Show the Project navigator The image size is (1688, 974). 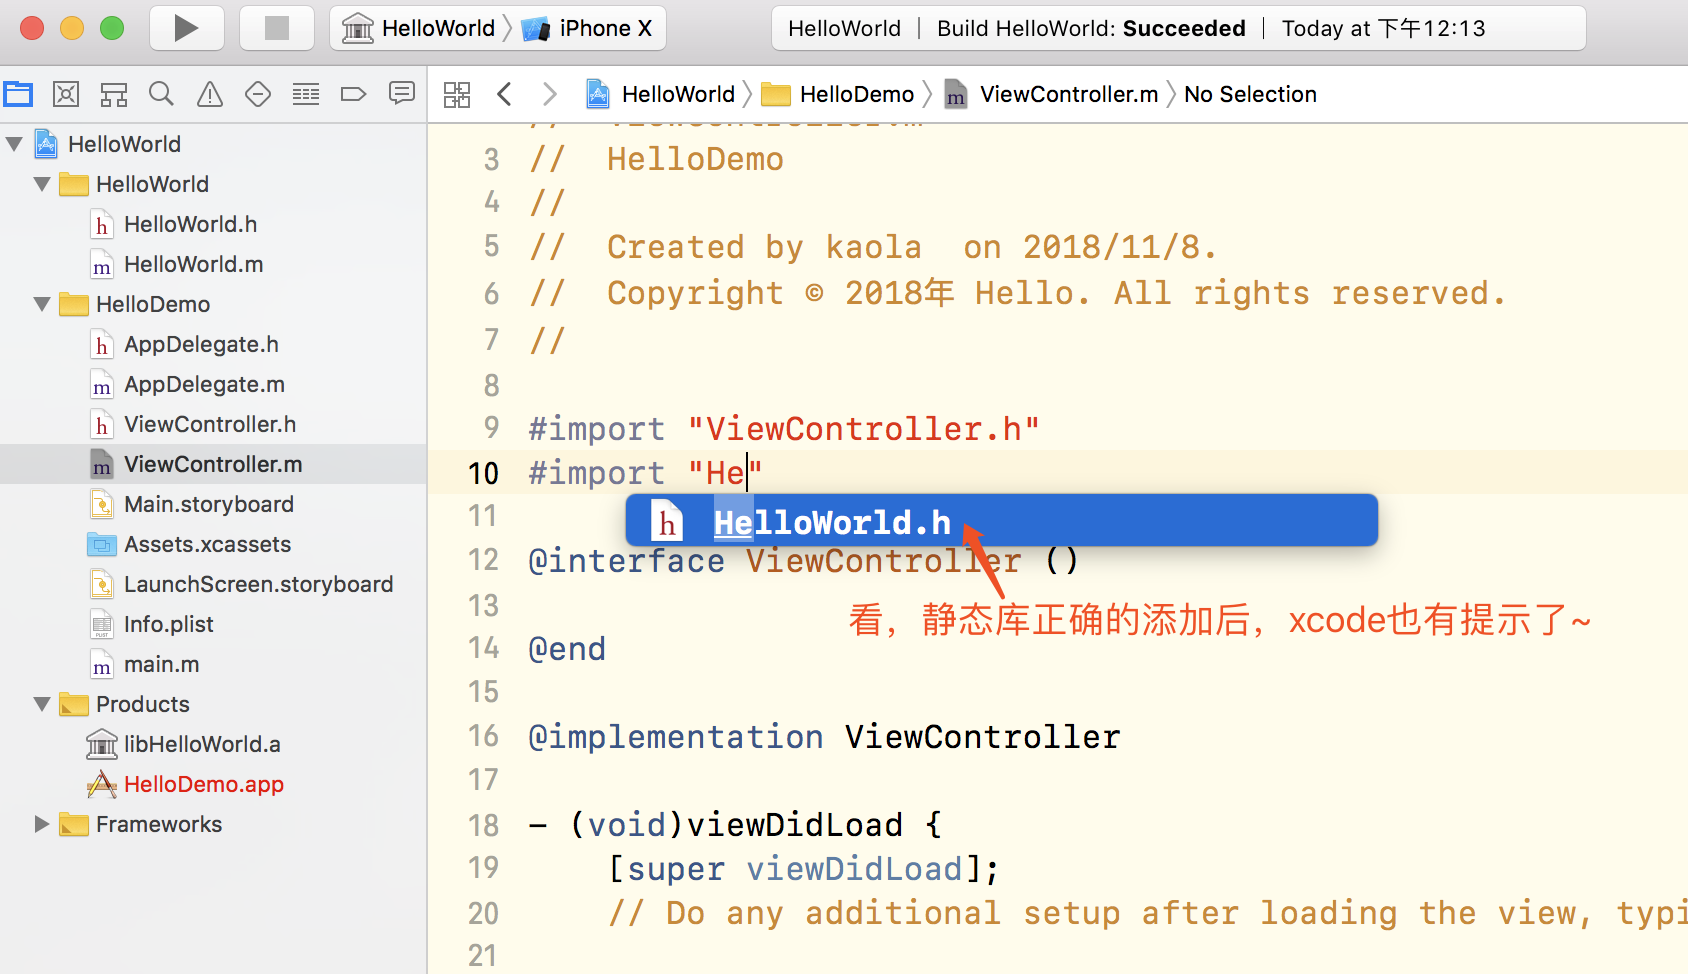(18, 95)
